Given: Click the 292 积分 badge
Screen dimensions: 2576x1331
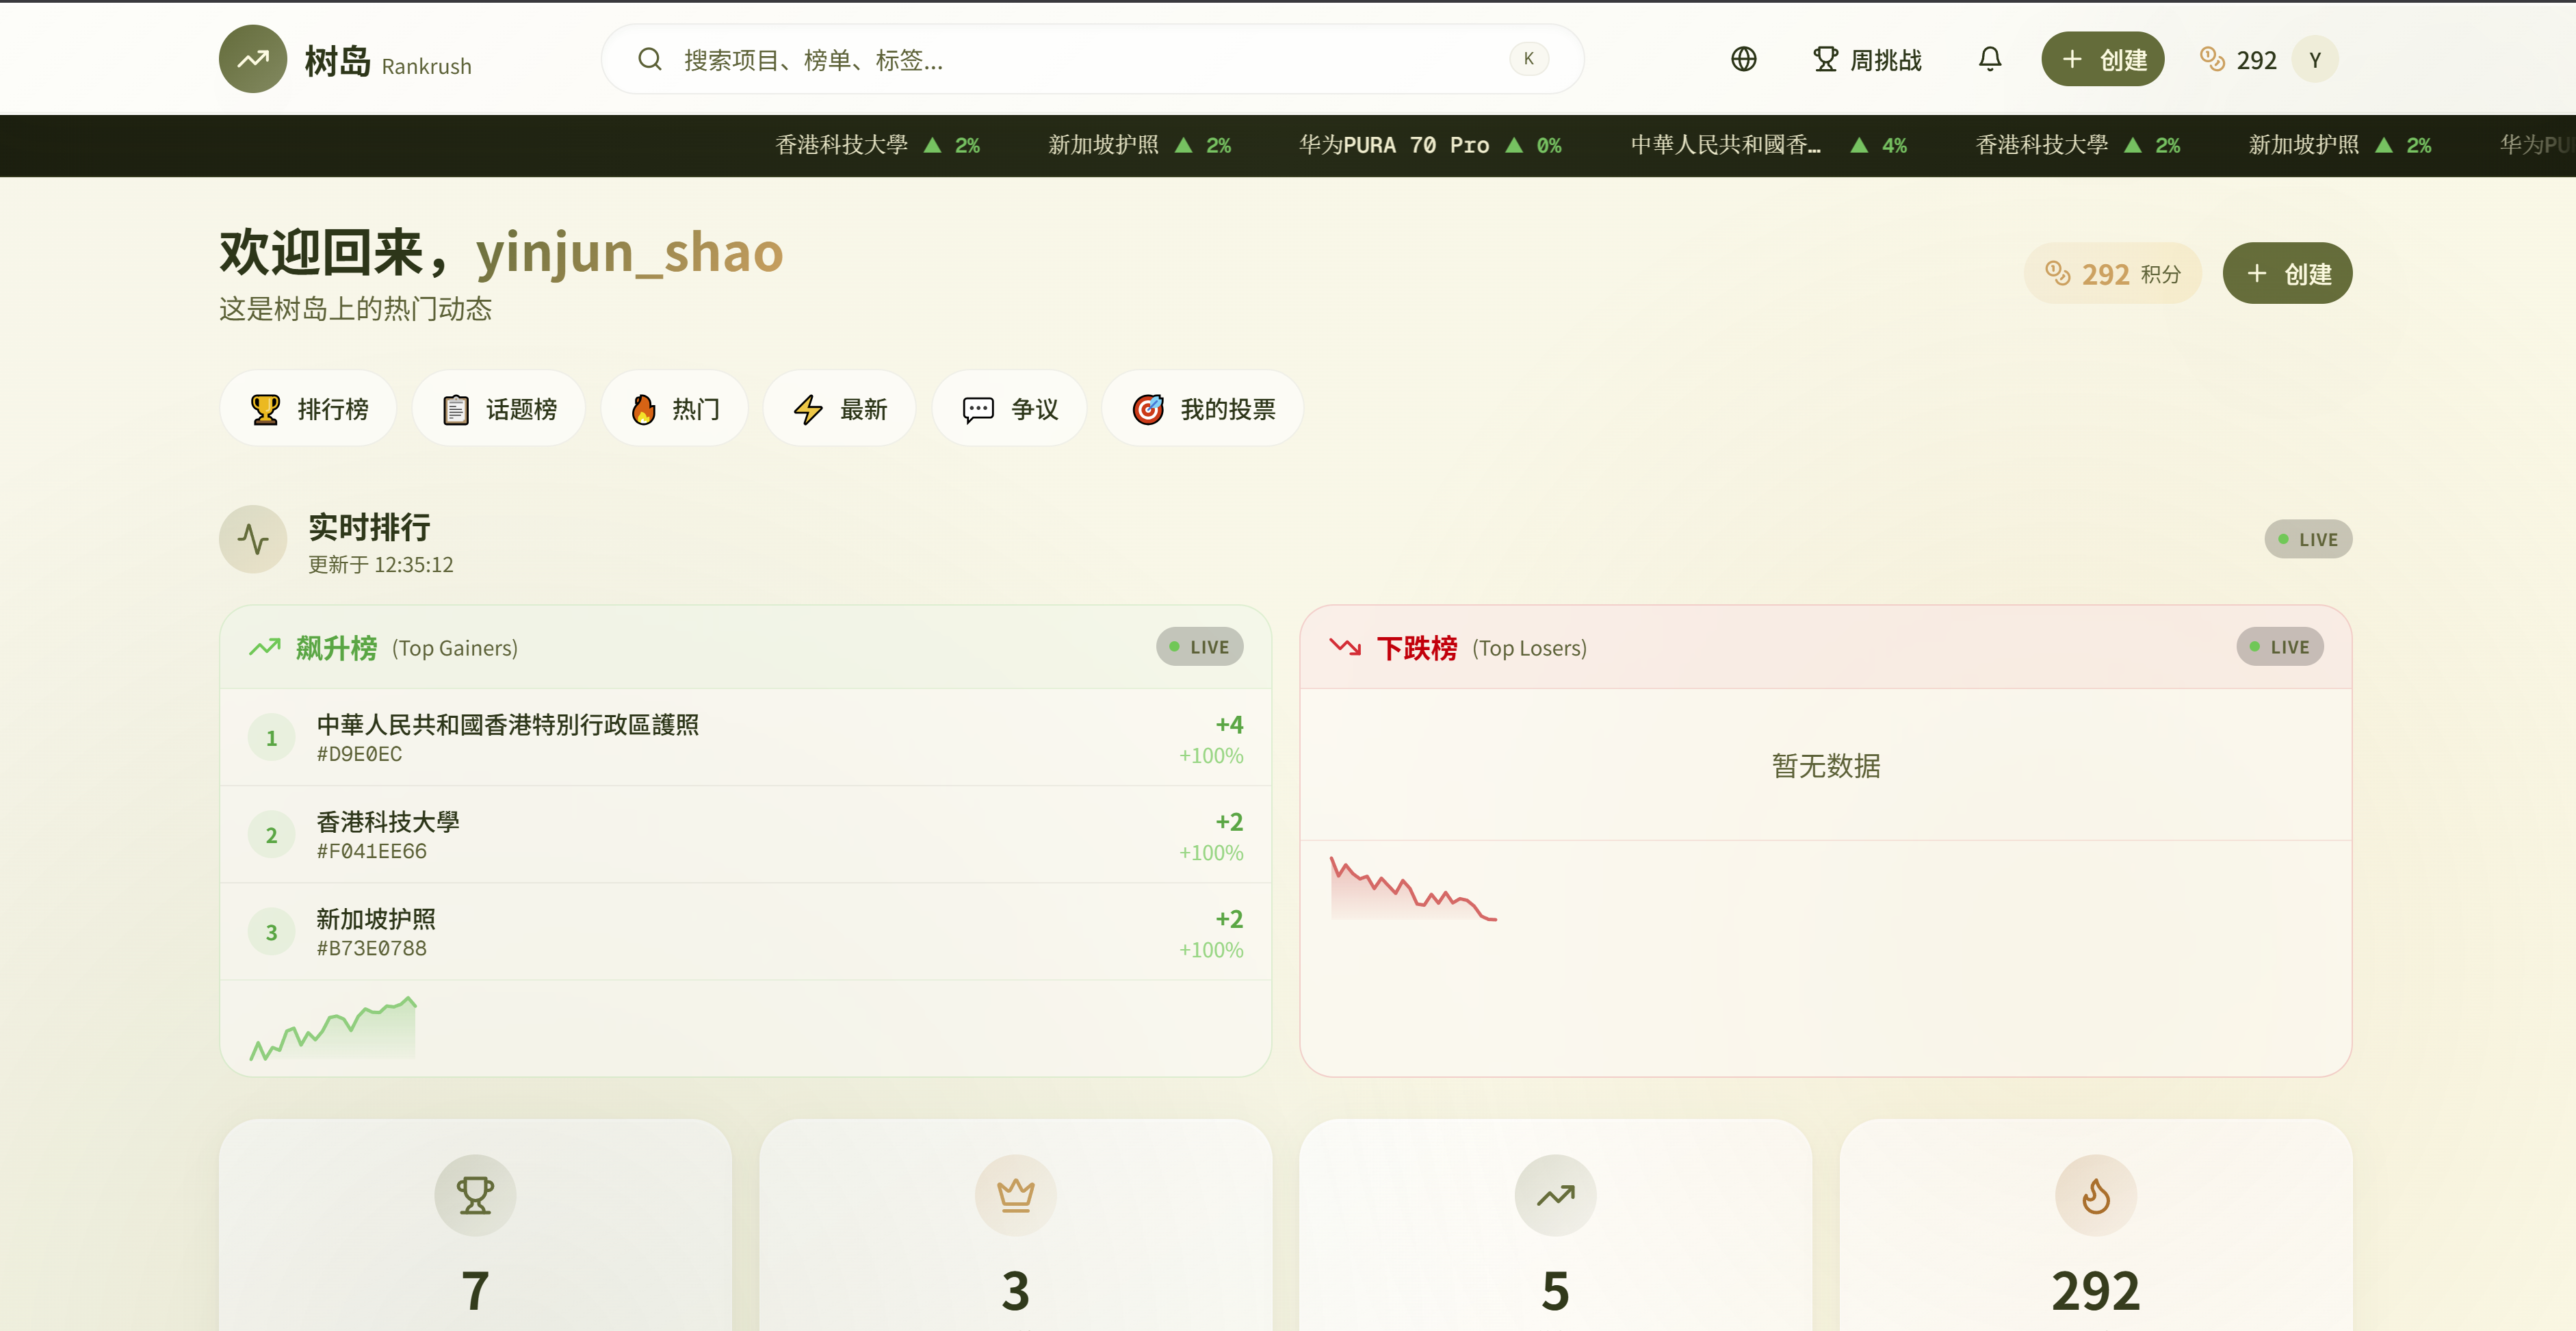Looking at the screenshot, I should [2113, 273].
